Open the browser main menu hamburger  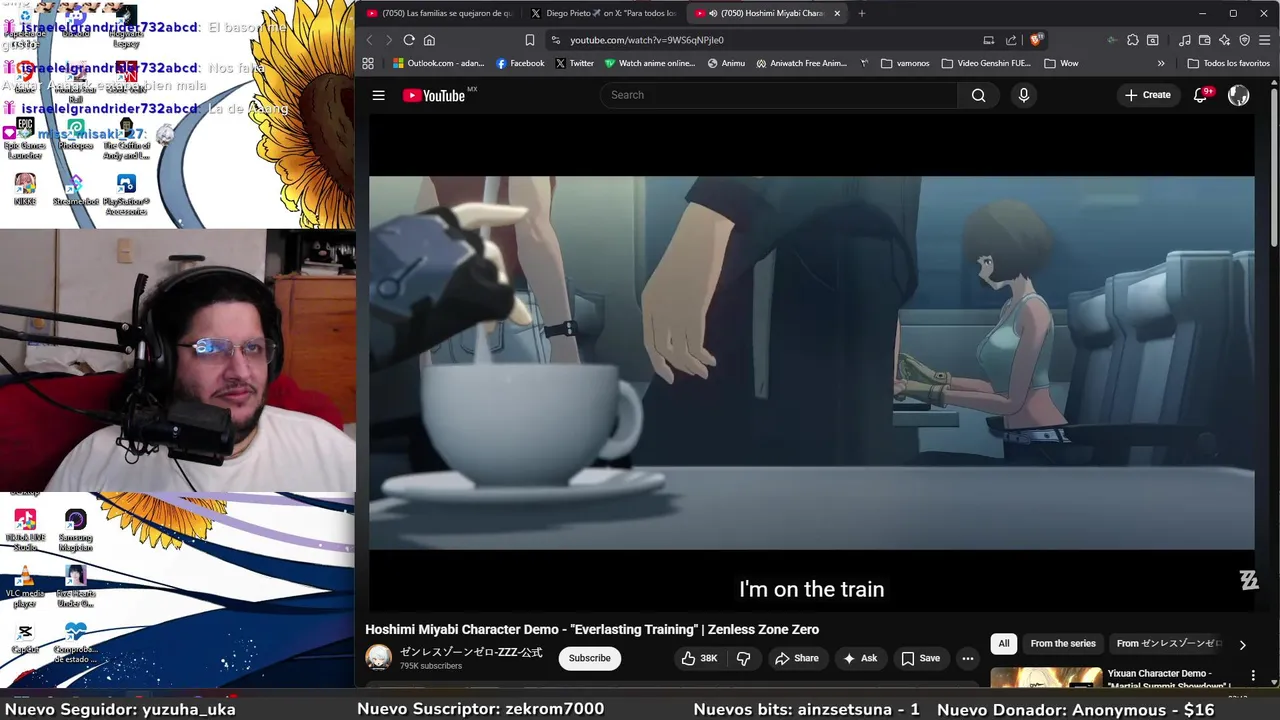(1265, 40)
